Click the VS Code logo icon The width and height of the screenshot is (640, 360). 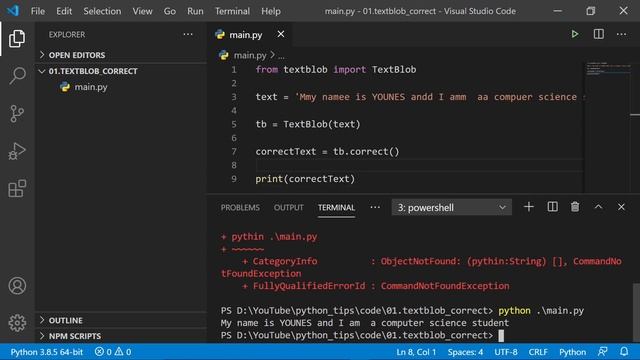[13, 11]
